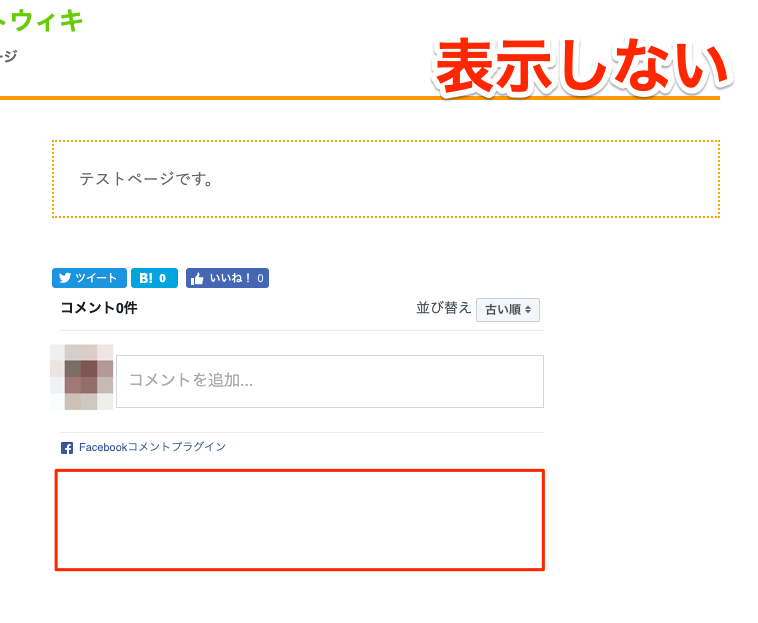Click the green wiki title link
This screenshot has height=623, width=758.
click(x=42, y=21)
